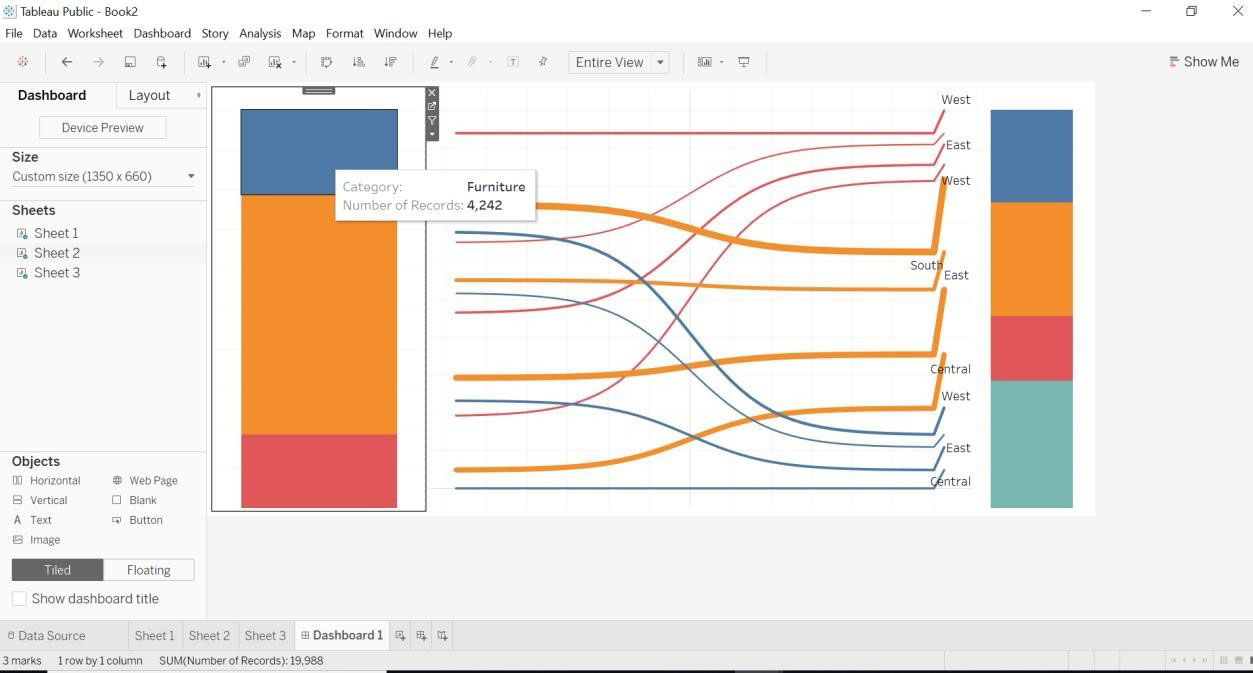Click the Text object
1253x673 pixels.
click(x=32, y=520)
